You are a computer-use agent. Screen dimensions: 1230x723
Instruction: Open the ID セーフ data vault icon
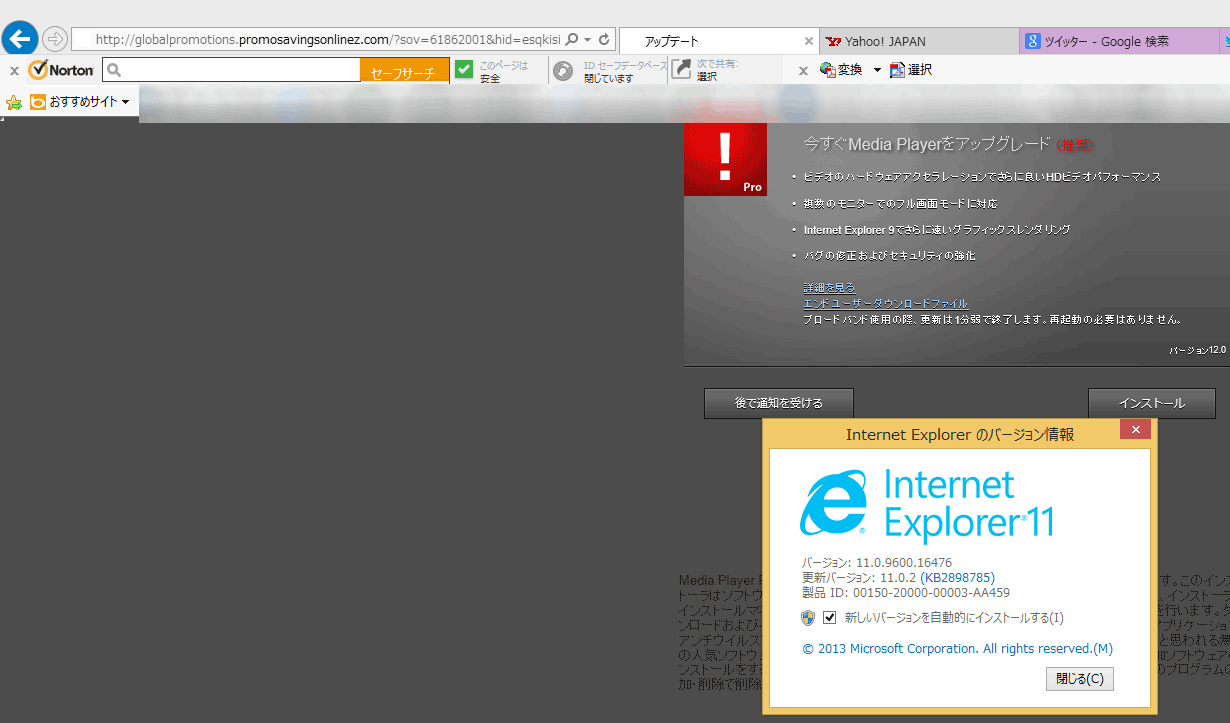coord(563,70)
